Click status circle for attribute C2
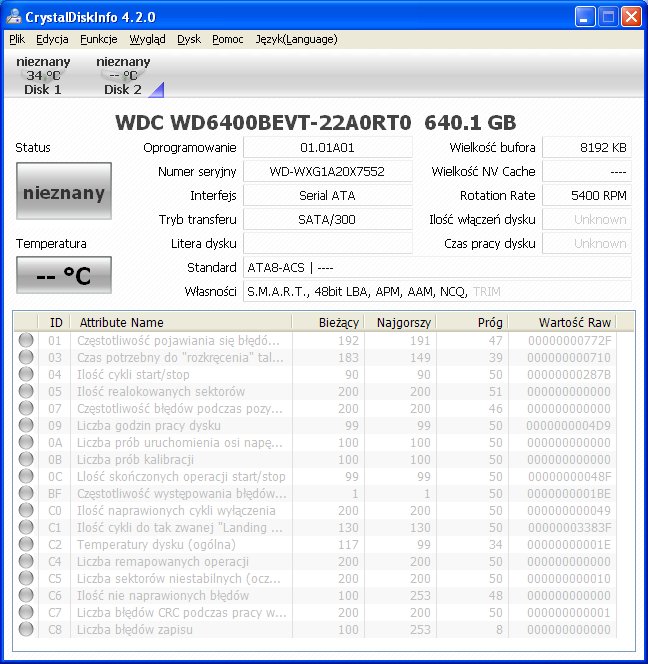The image size is (648, 664). (x=26, y=544)
